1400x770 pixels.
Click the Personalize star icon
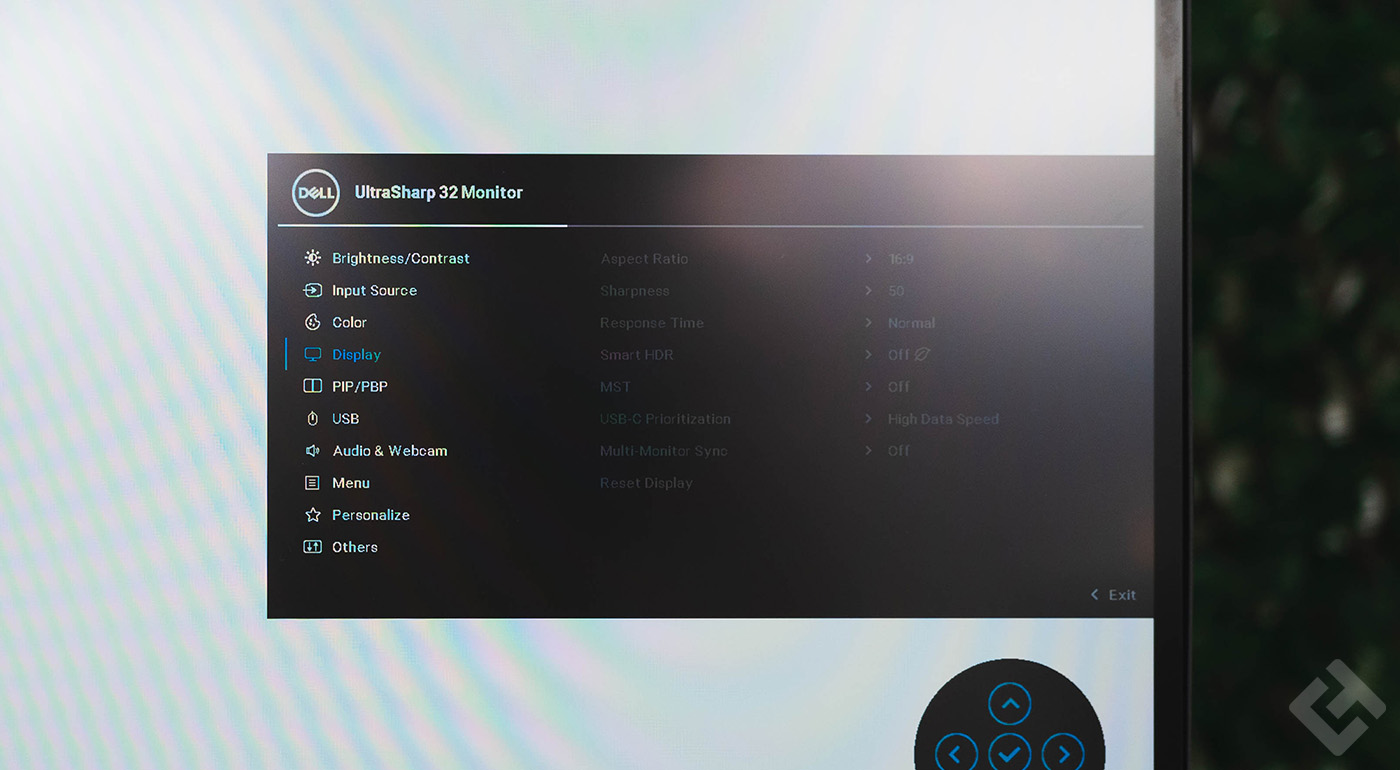tap(313, 515)
